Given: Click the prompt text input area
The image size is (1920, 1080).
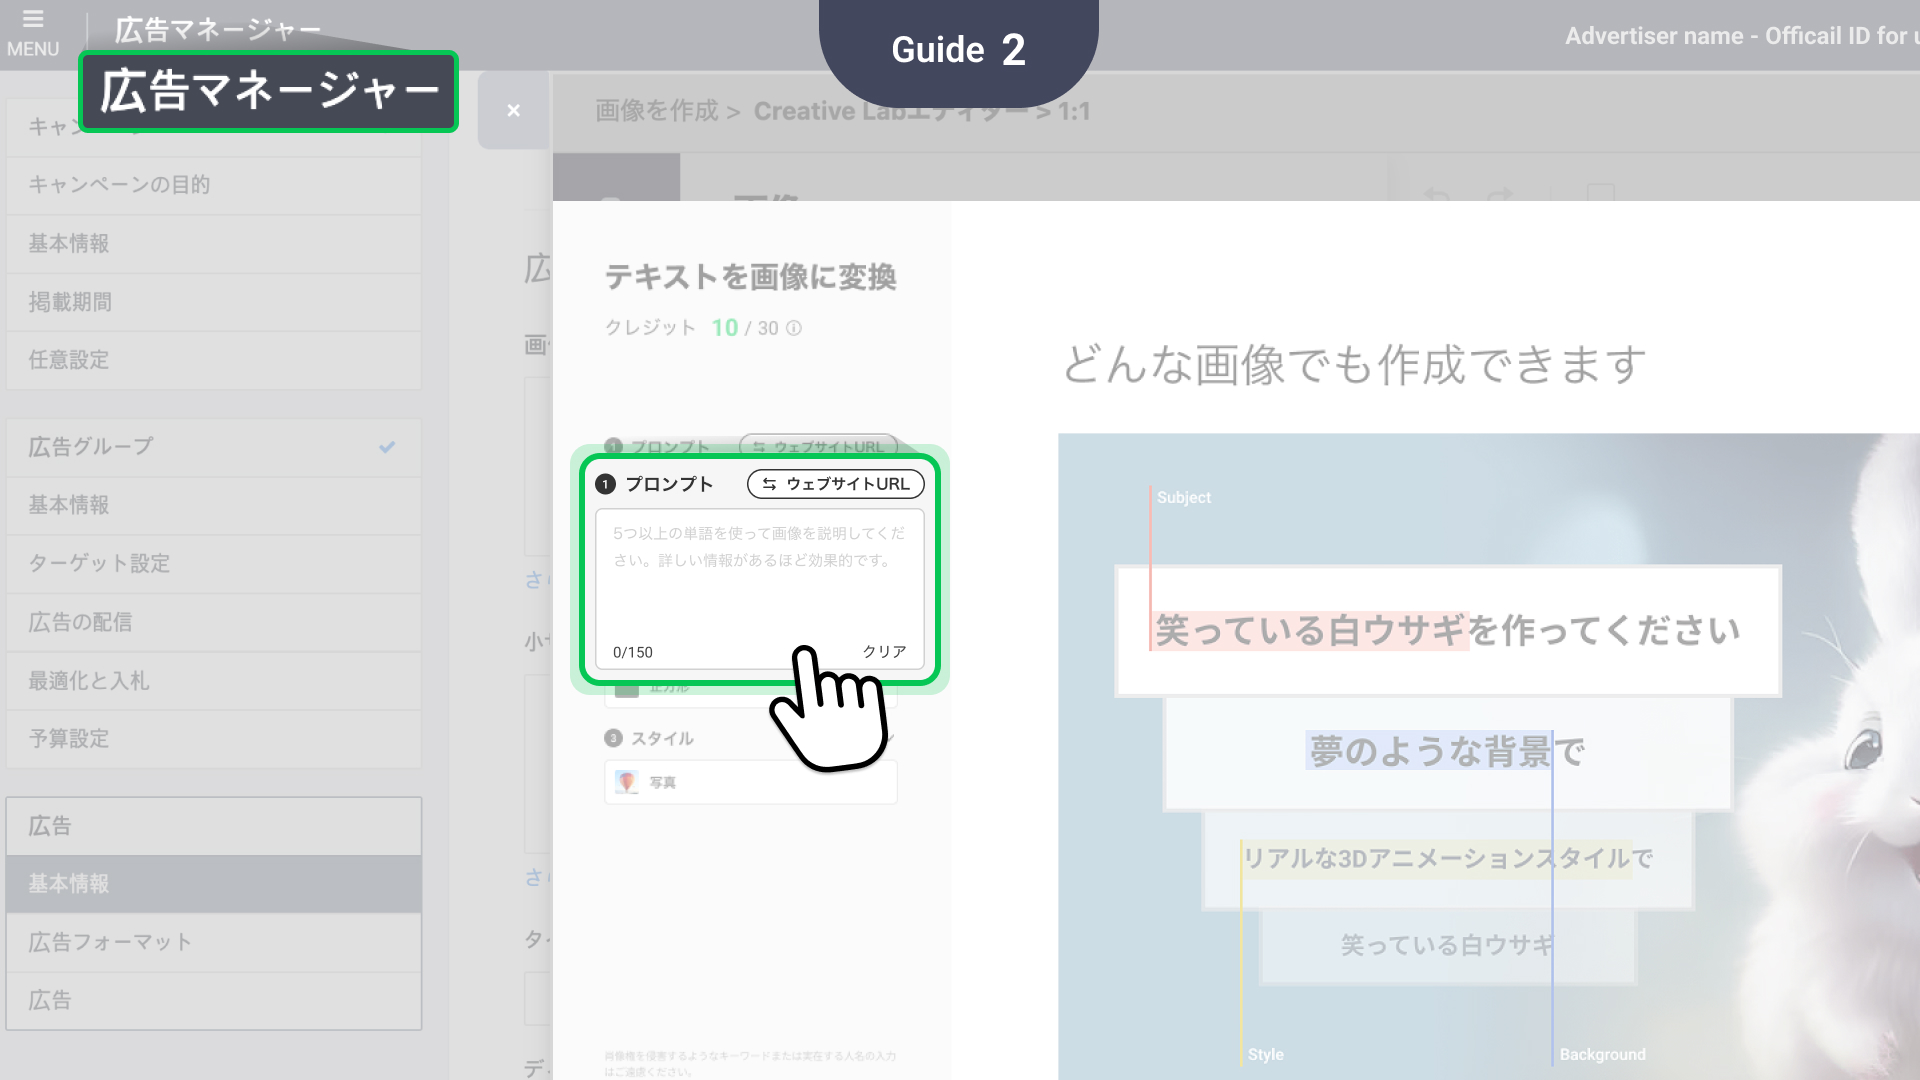Looking at the screenshot, I should 759,580.
